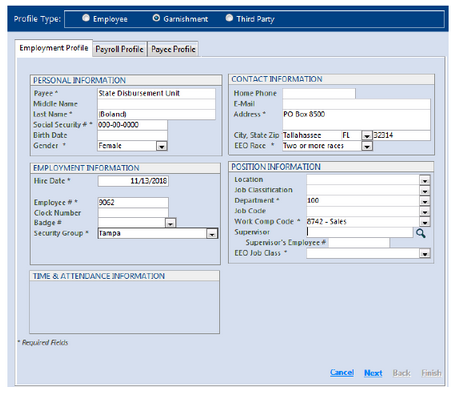Viewport: 455px width, 394px height.
Task: Expand the EEO Race dropdown
Action: (367, 146)
